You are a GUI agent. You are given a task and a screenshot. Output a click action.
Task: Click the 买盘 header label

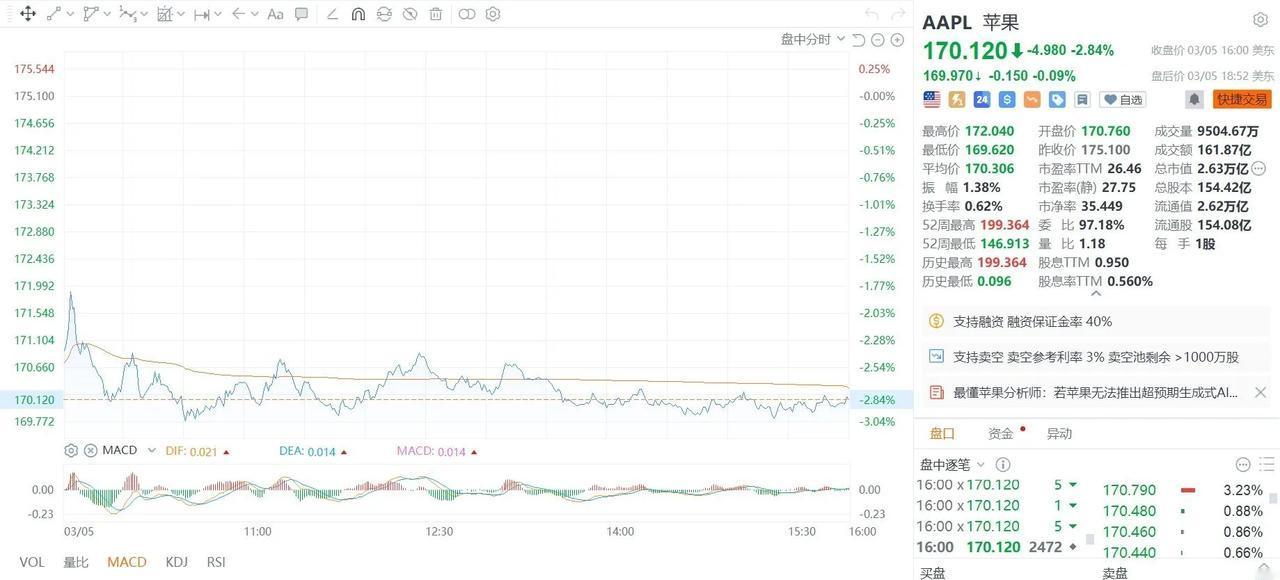coord(933,573)
